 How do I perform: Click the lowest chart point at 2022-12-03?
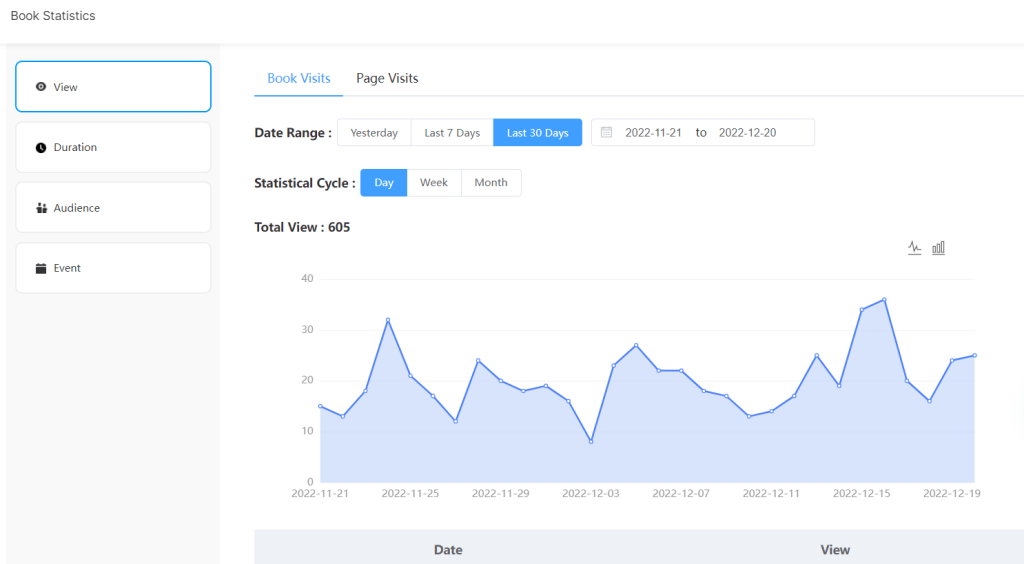point(591,442)
